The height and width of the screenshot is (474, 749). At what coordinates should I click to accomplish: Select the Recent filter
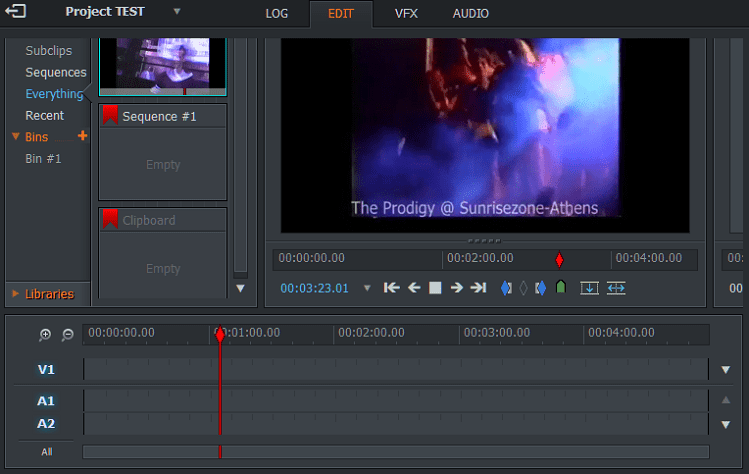44,116
